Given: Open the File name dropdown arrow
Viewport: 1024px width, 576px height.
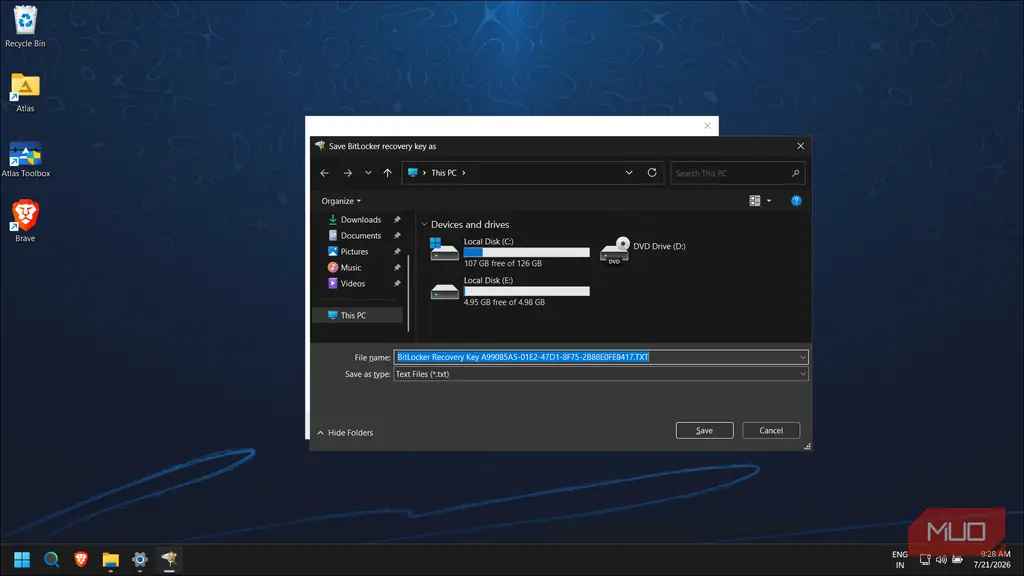Looking at the screenshot, I should pos(803,357).
